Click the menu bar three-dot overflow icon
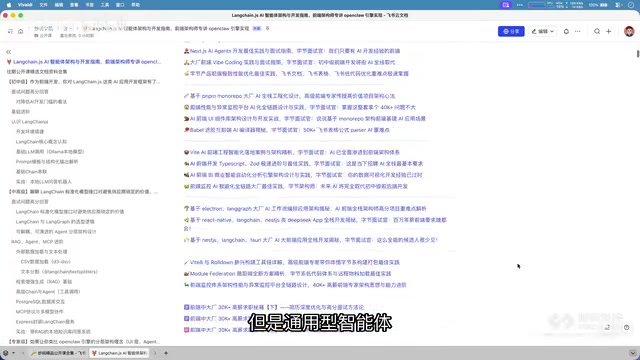This screenshot has width=640, height=360. pyautogui.click(x=520, y=5)
